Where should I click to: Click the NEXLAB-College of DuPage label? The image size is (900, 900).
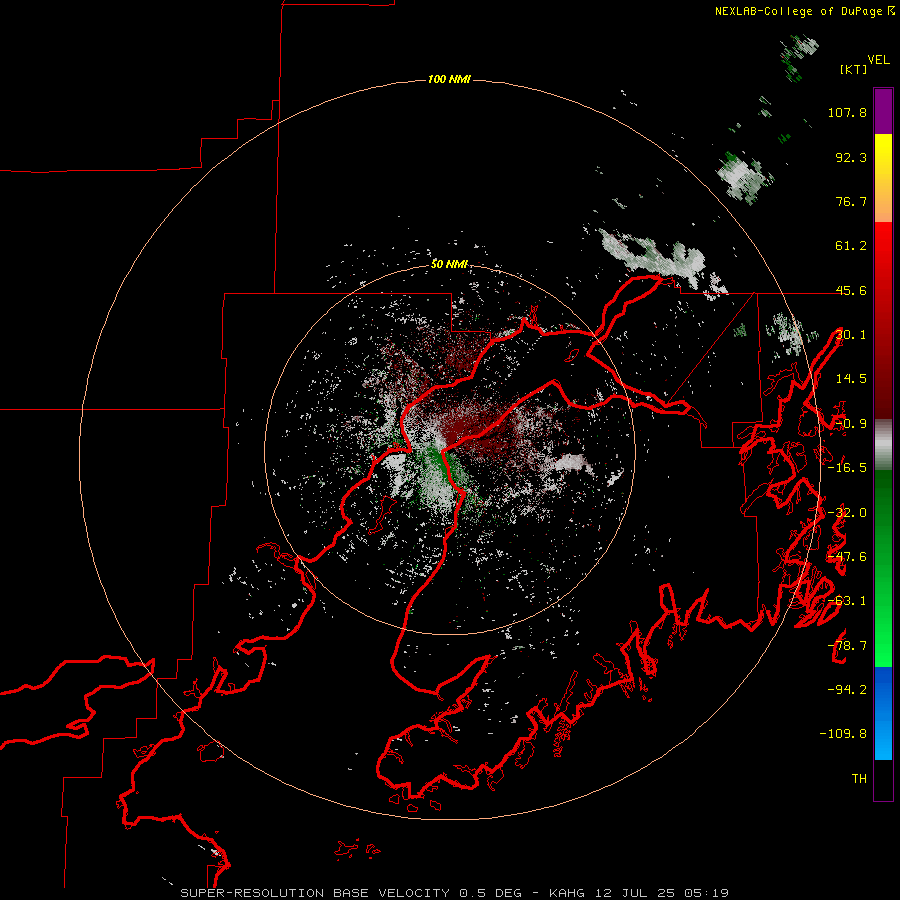pyautogui.click(x=799, y=11)
